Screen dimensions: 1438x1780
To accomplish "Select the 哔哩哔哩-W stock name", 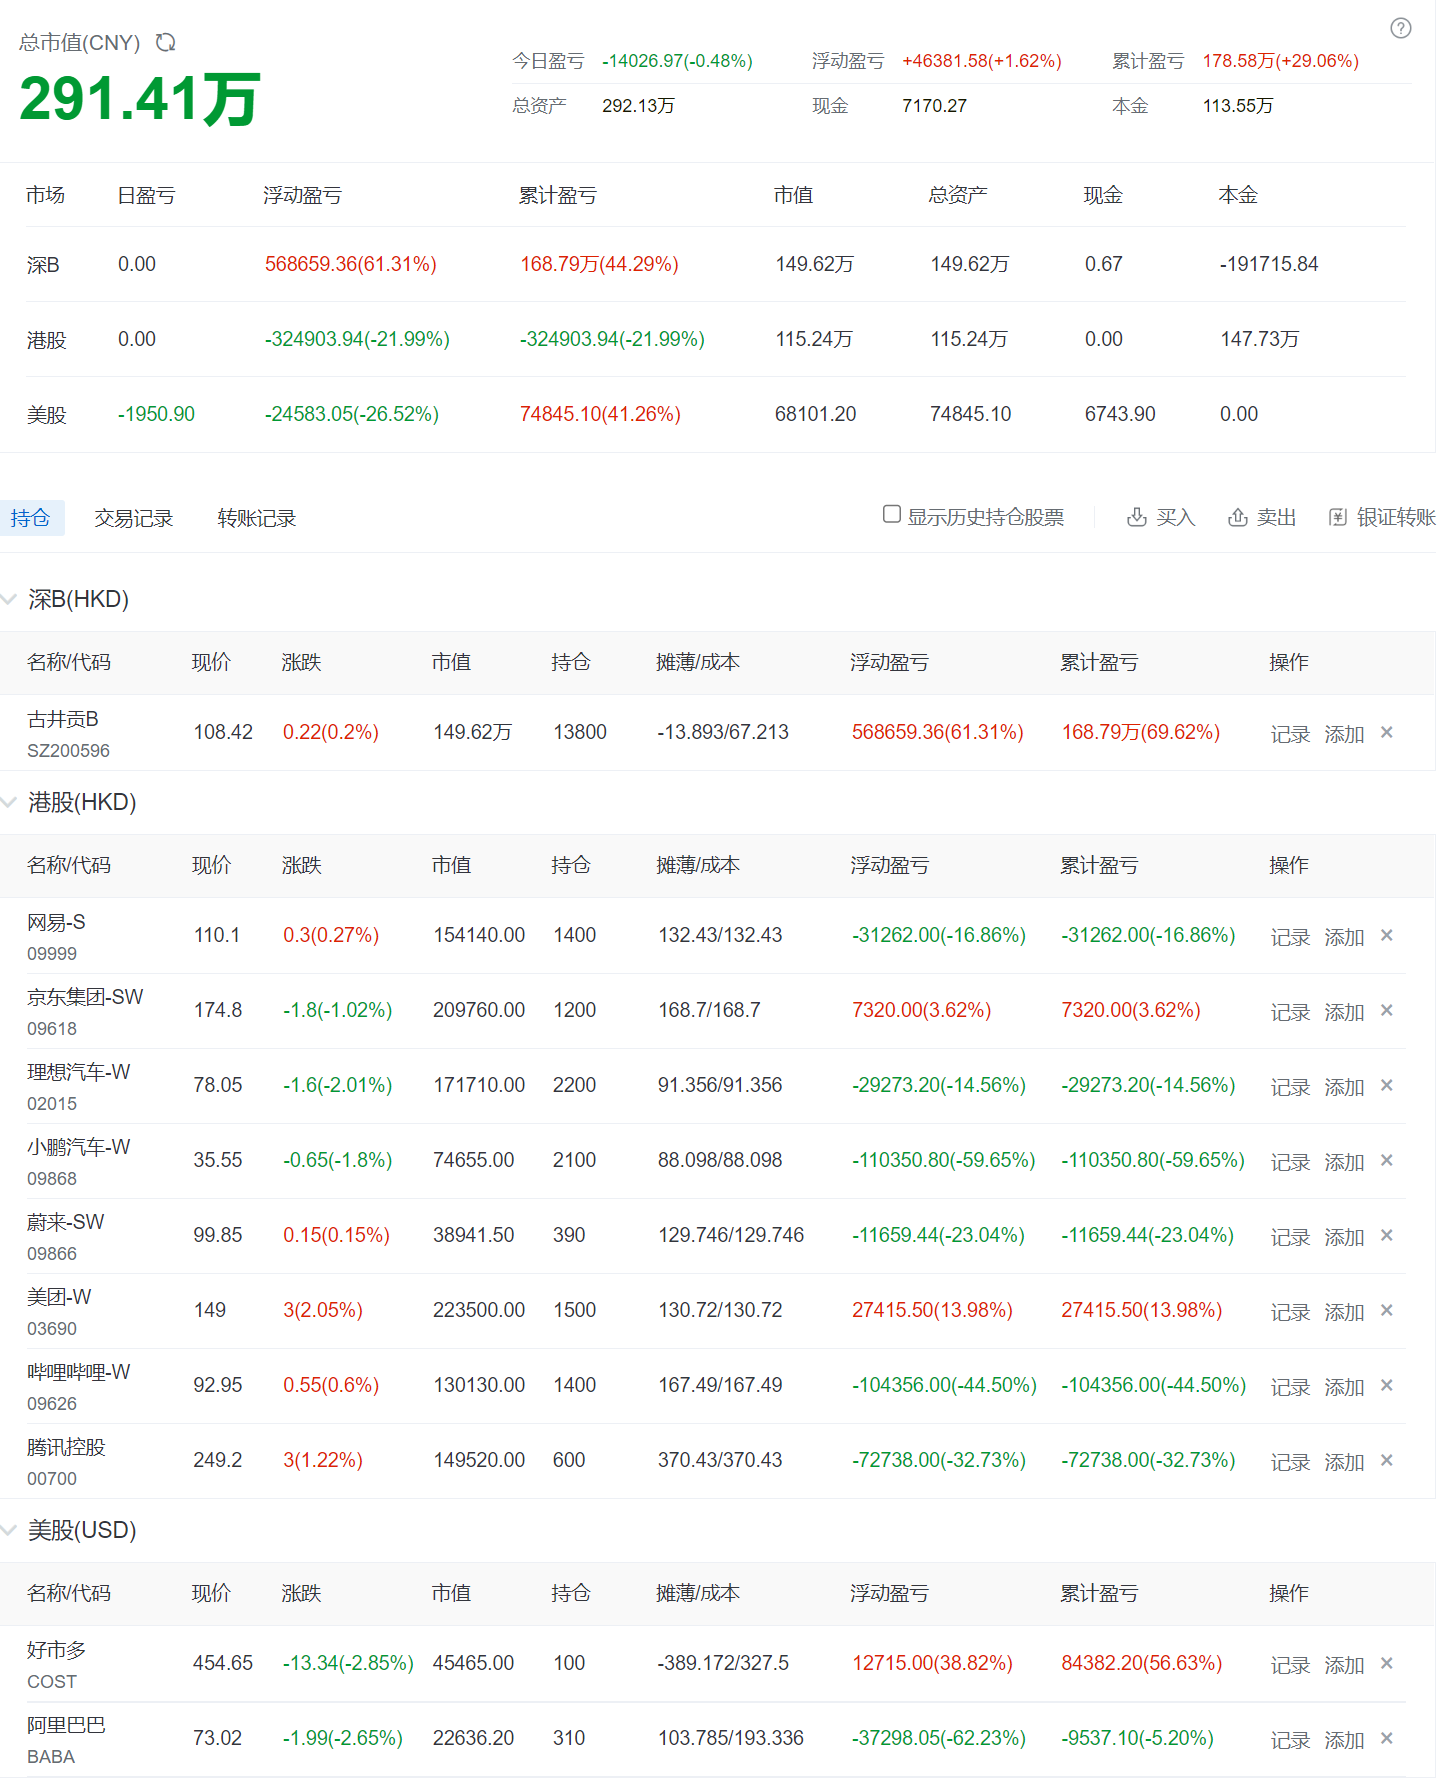I will [x=79, y=1372].
